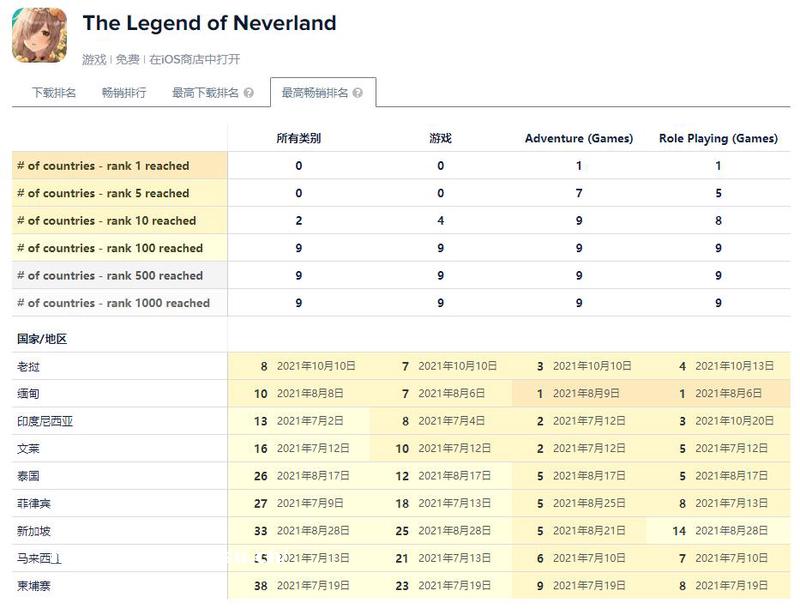Select the 老挝 country row label
Viewport: 800px width, 615px height.
click(x=29, y=367)
